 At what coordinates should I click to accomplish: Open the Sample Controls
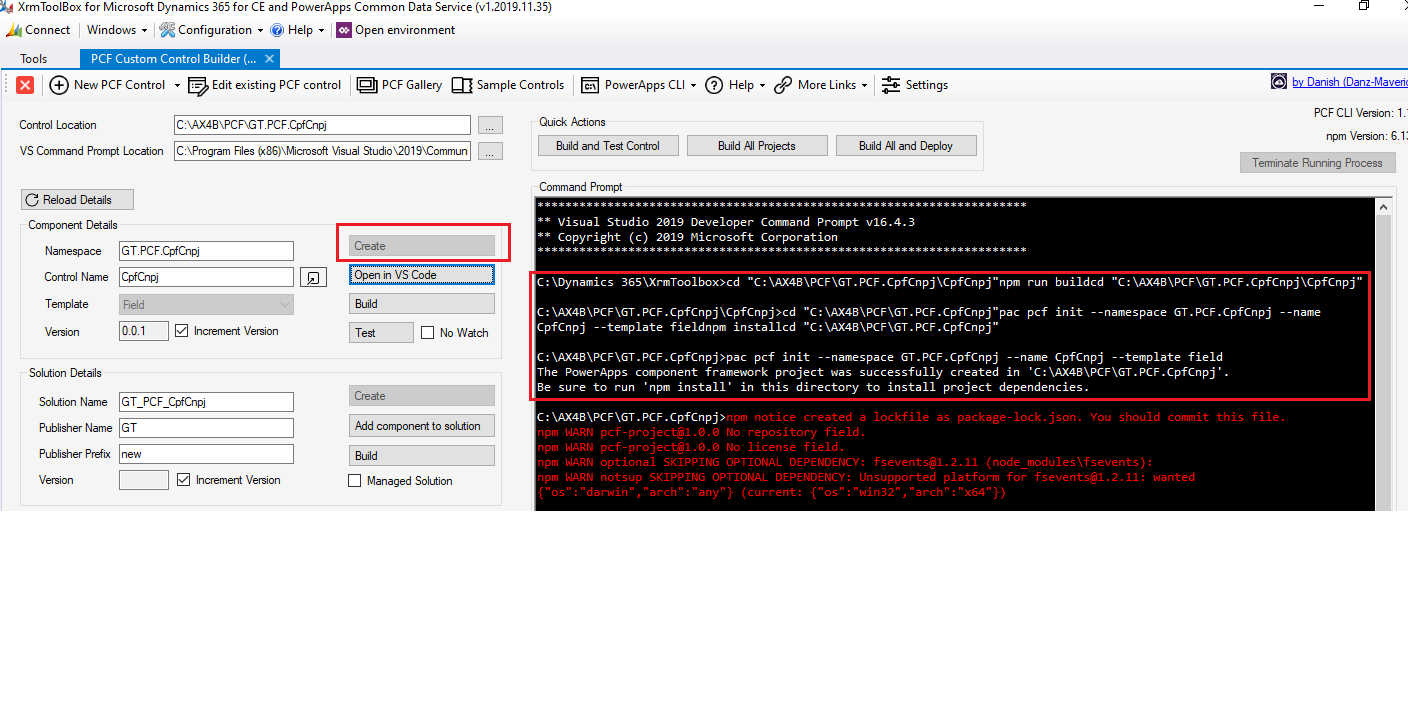tap(507, 85)
